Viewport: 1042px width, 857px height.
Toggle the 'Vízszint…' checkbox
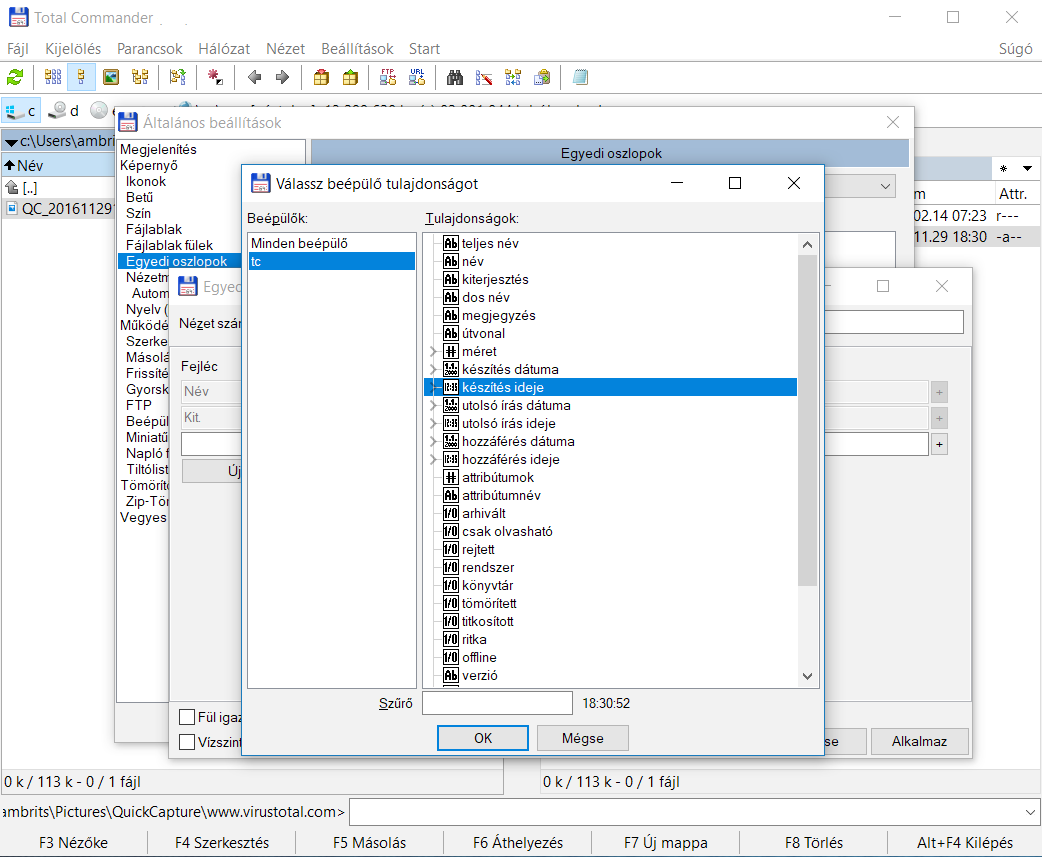187,742
